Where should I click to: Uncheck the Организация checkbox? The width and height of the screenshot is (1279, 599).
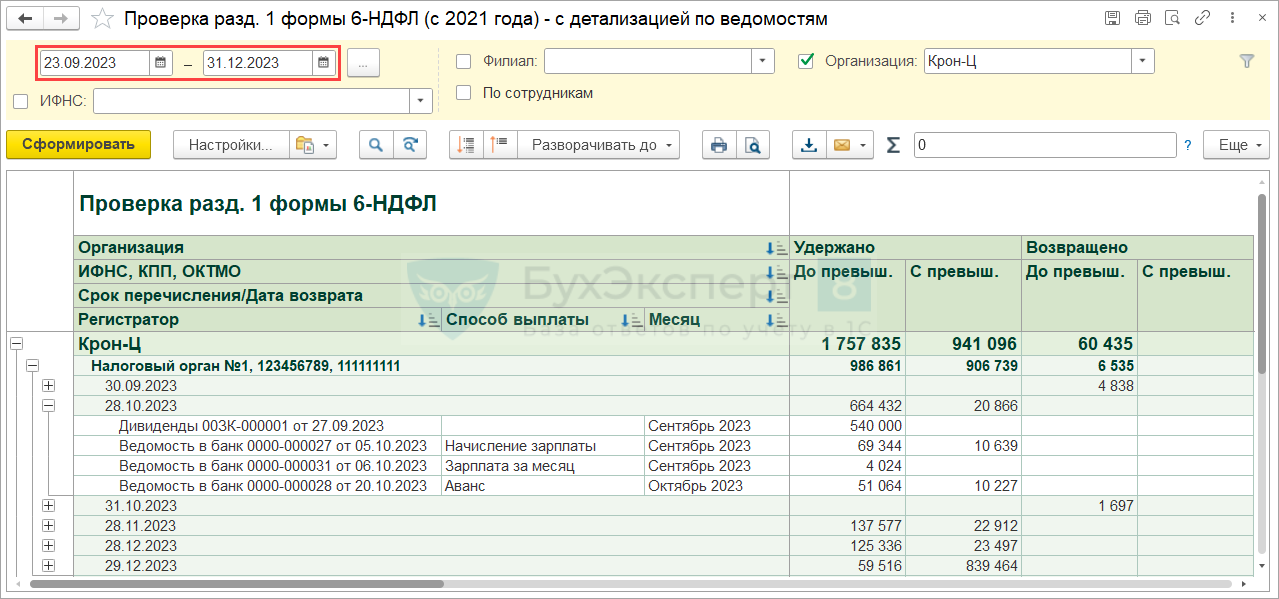click(806, 62)
